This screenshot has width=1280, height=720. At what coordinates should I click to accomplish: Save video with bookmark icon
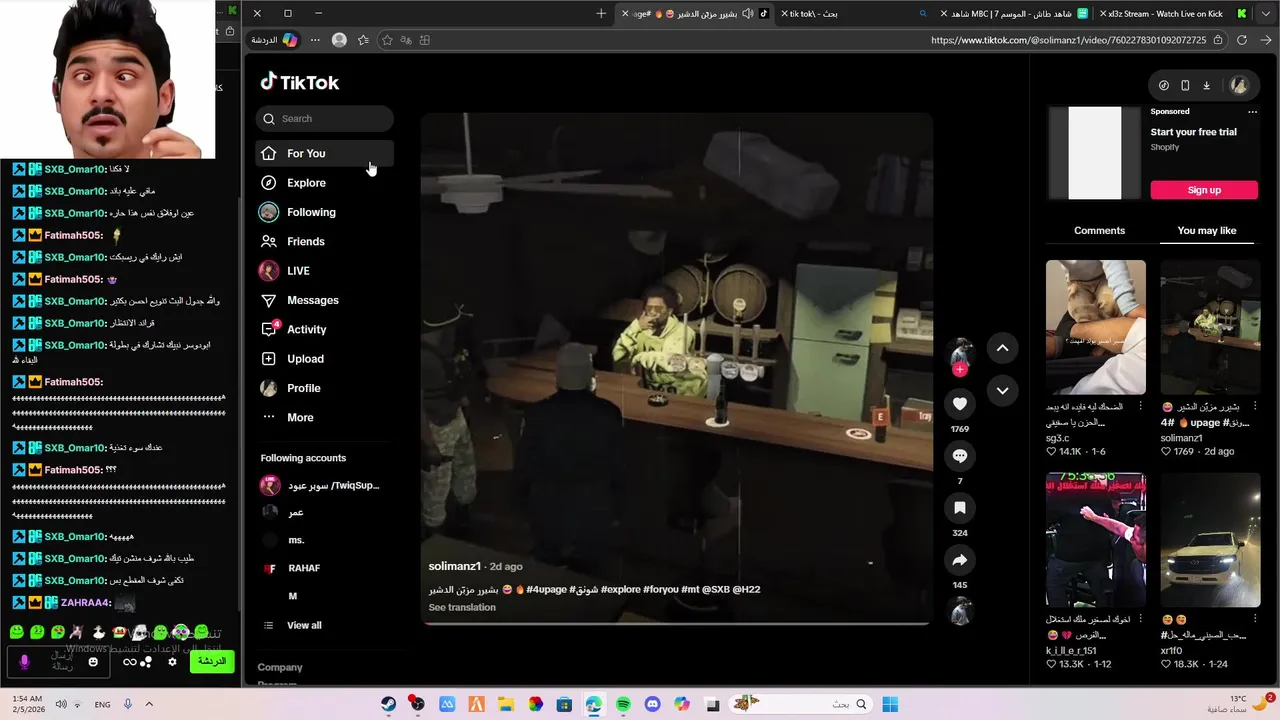pos(960,508)
